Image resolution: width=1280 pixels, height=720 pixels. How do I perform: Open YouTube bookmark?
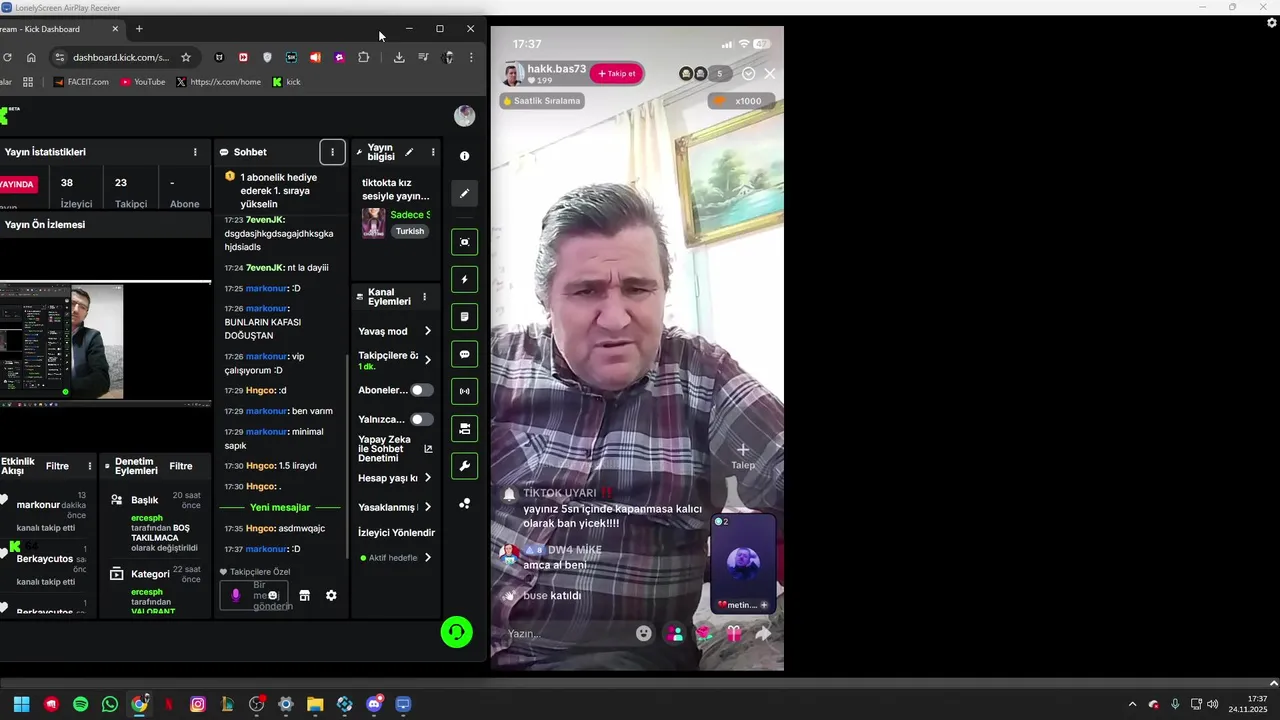(143, 82)
